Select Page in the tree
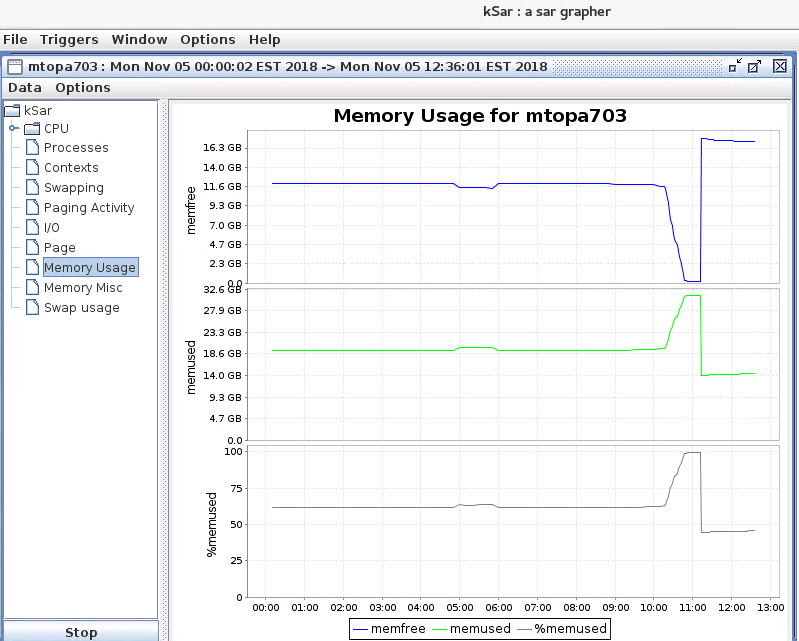 point(60,248)
